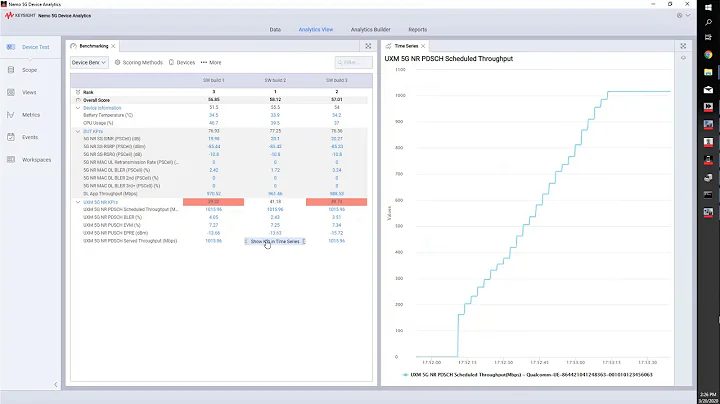Maximize the Benchmarking panel
720x404 pixels.
(x=368, y=46)
